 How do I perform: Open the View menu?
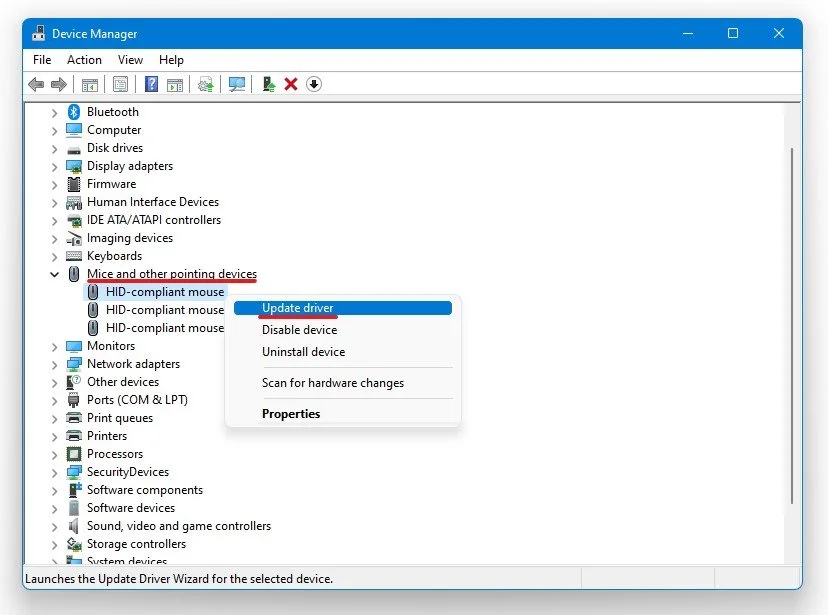coord(130,60)
